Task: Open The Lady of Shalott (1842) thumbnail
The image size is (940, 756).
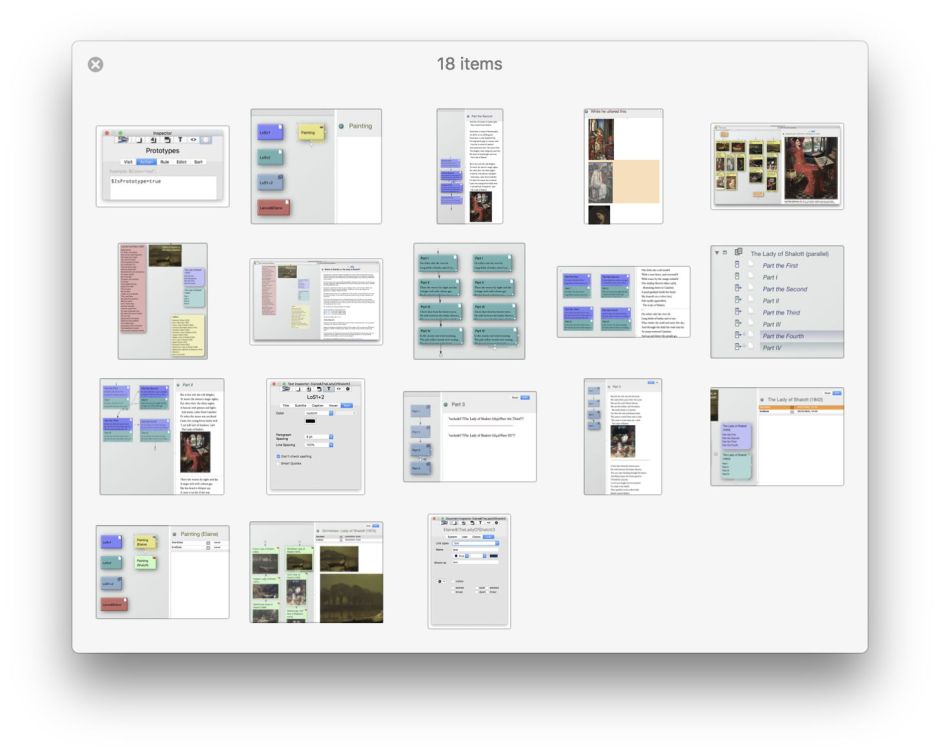Action: [x=777, y=436]
